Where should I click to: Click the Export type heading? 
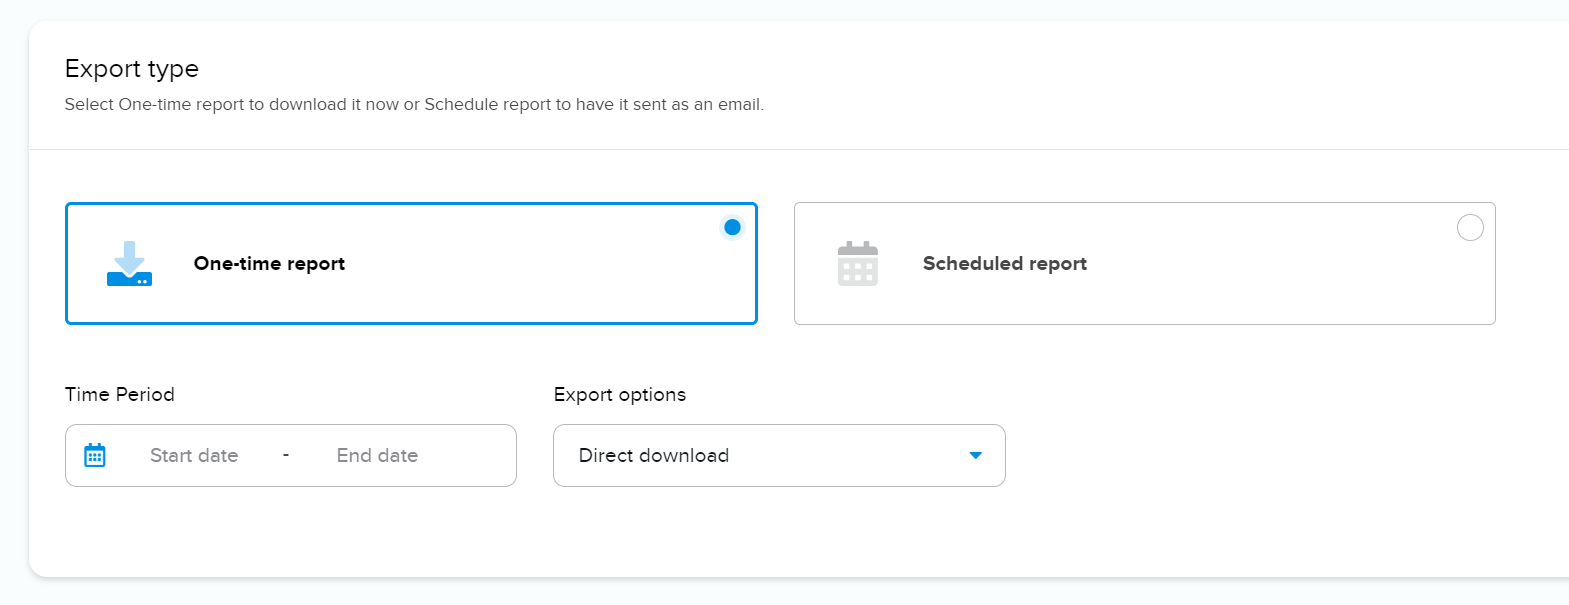click(x=132, y=68)
